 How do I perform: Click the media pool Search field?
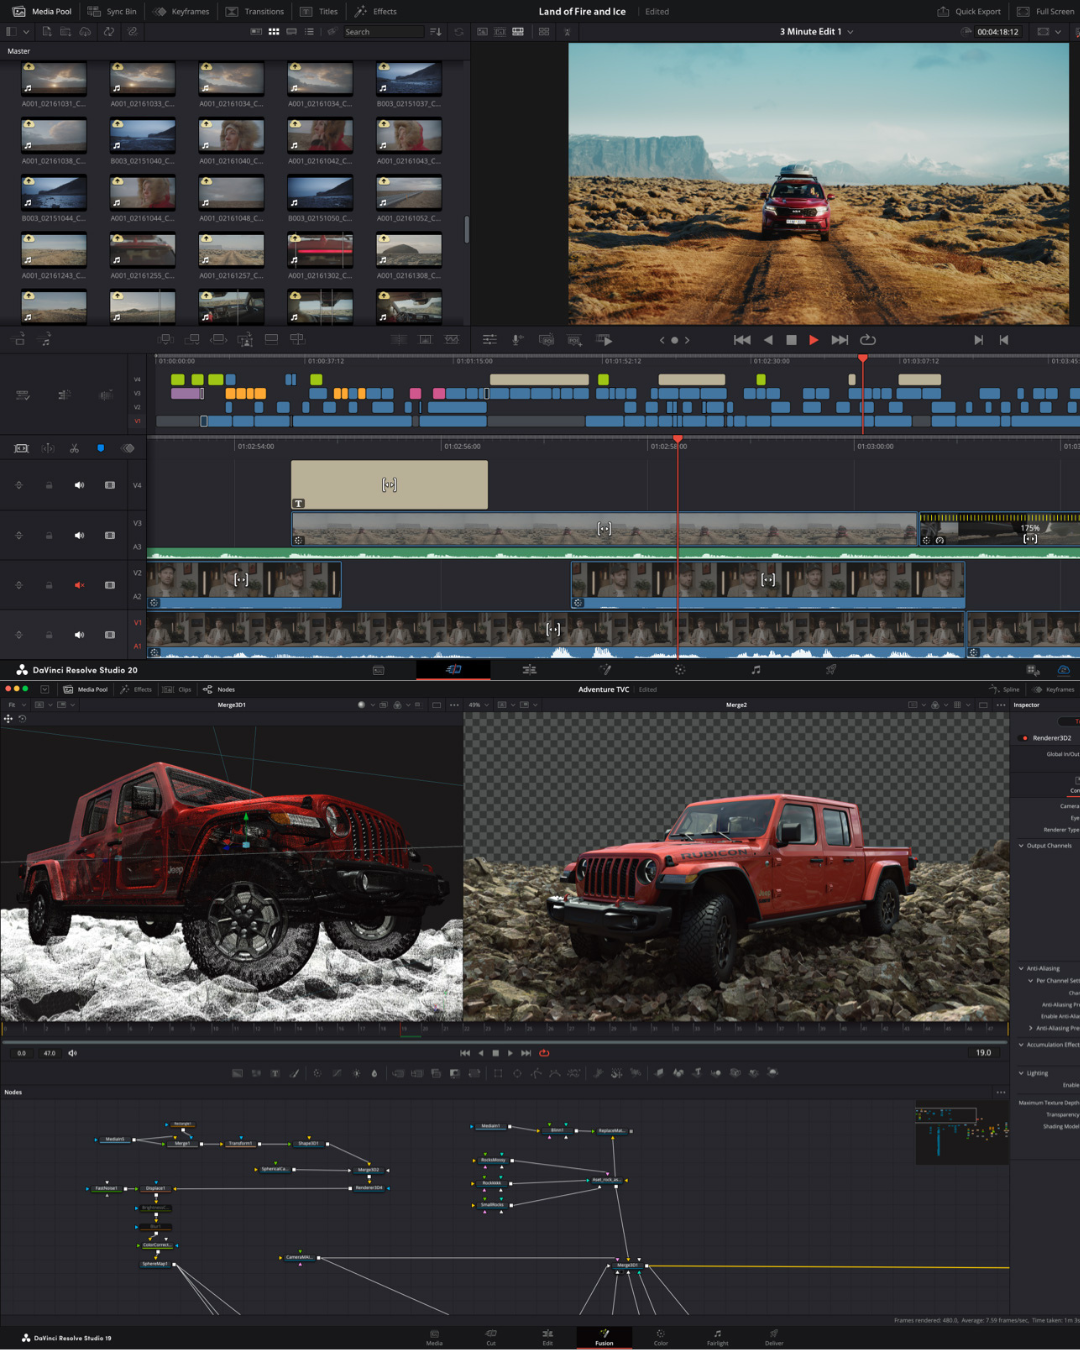click(383, 32)
